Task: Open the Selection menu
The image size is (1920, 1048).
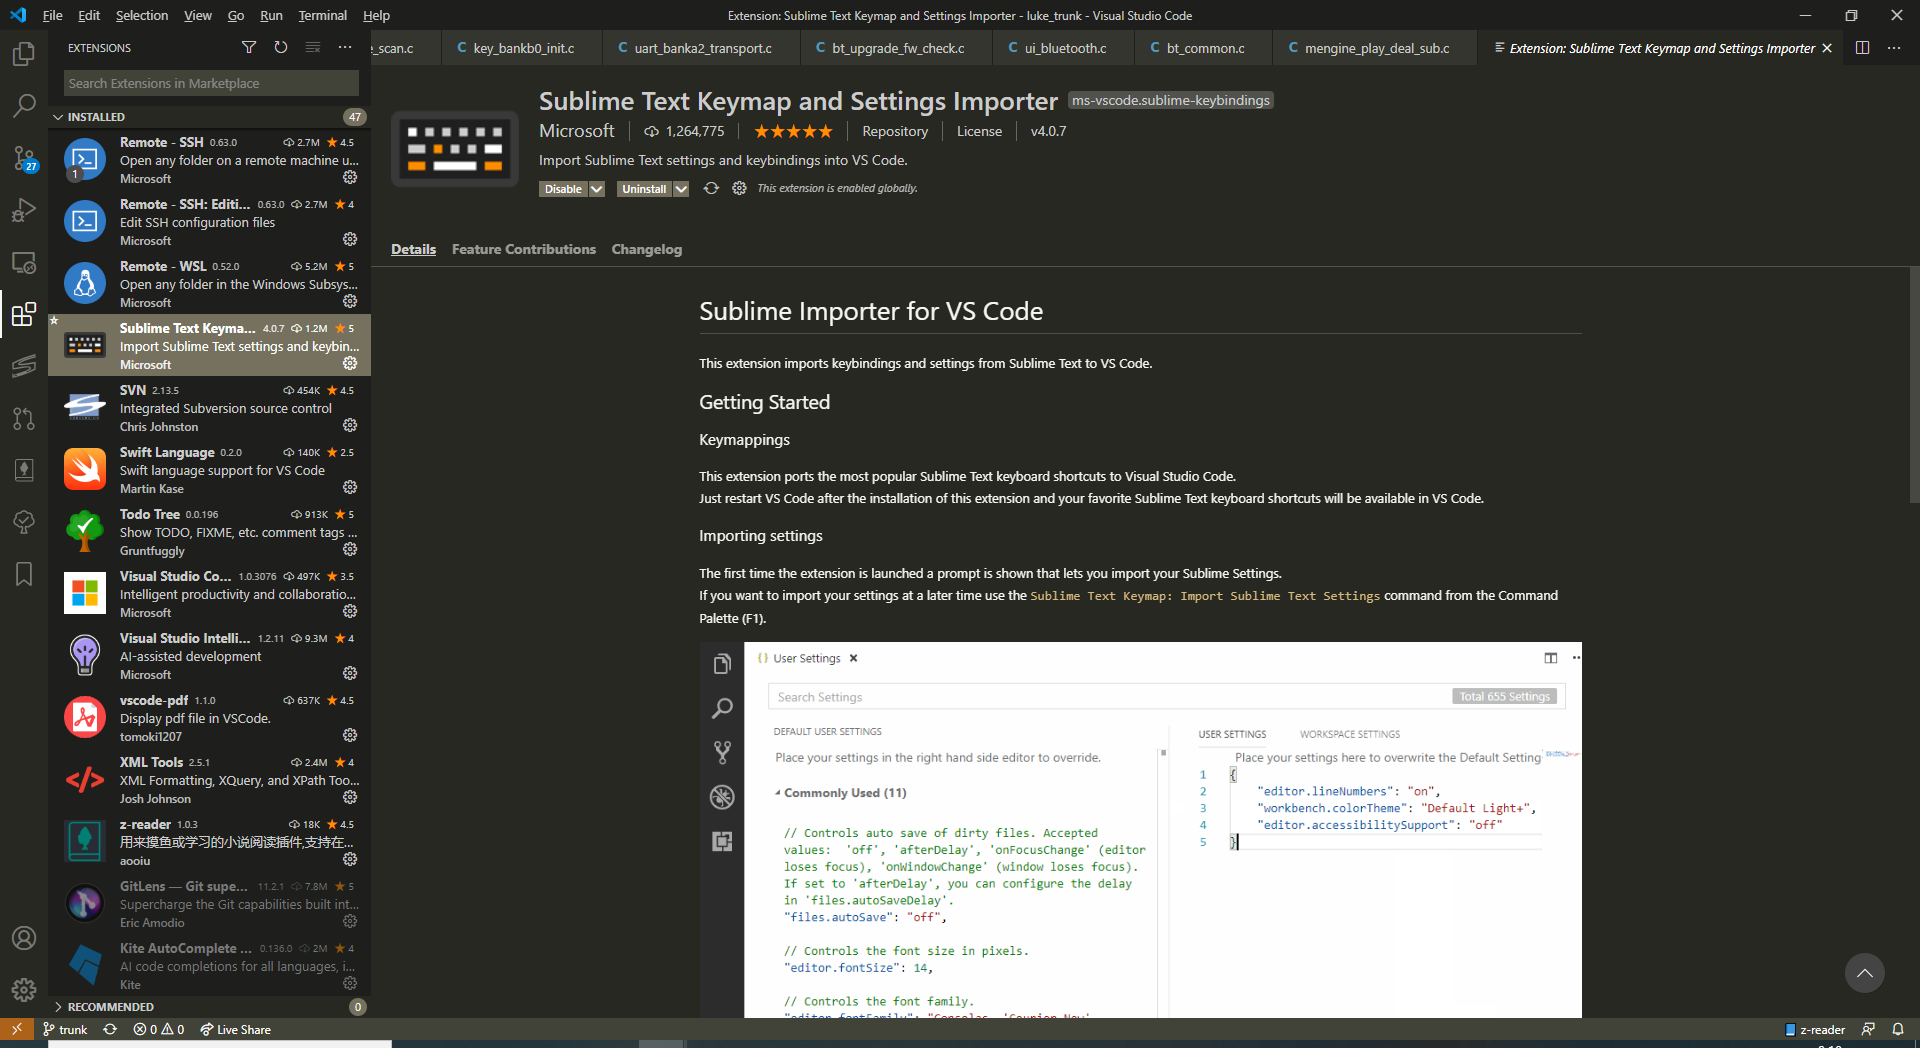Action: [x=142, y=15]
